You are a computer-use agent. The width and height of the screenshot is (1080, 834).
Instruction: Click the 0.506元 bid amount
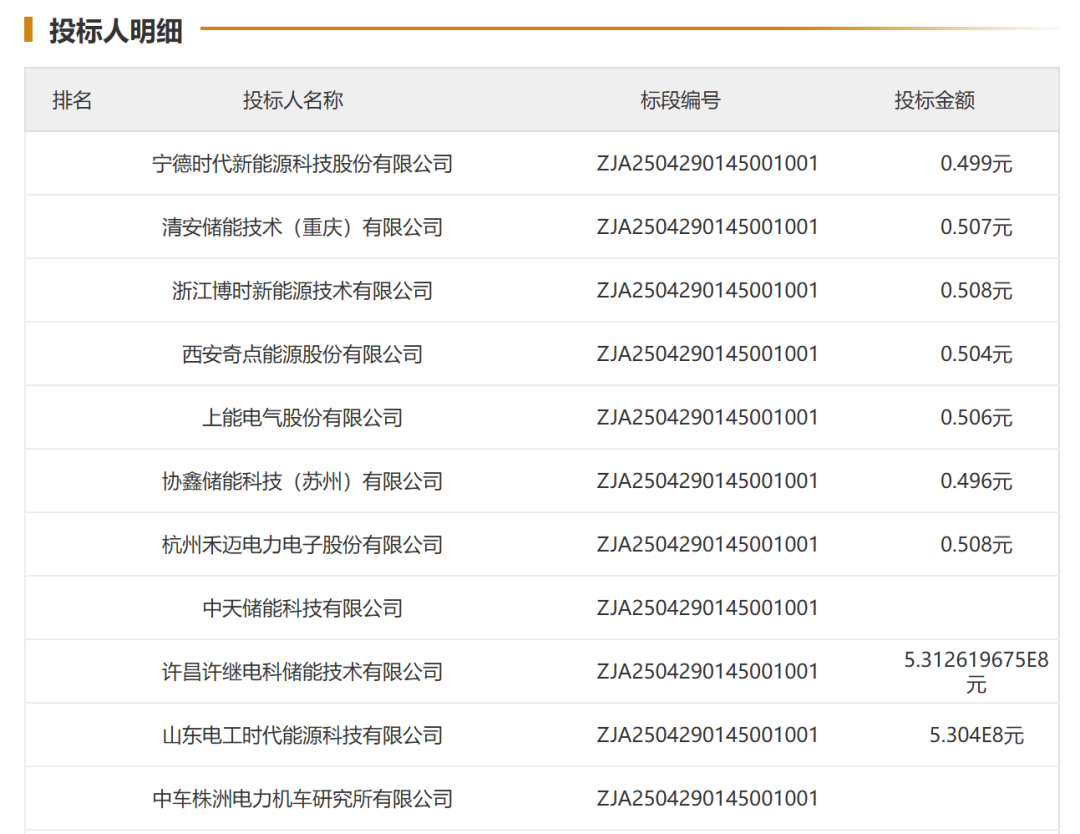point(976,417)
